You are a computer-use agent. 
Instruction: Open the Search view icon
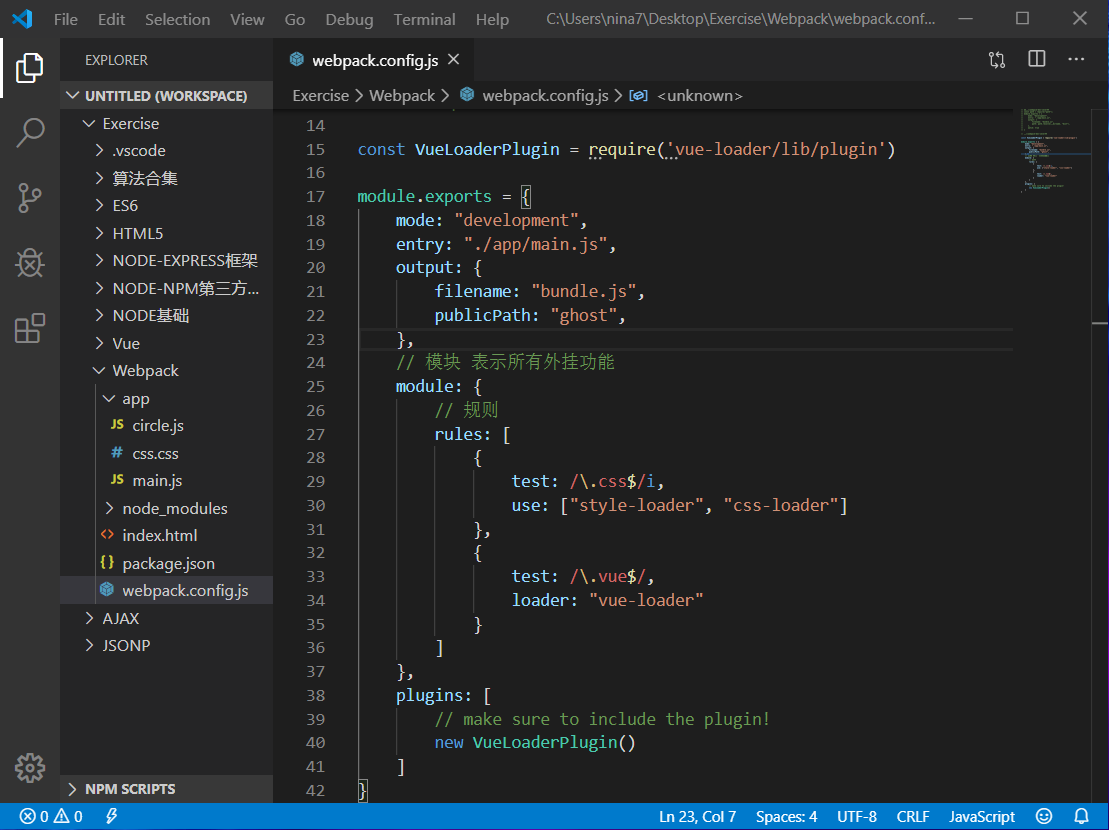30,132
